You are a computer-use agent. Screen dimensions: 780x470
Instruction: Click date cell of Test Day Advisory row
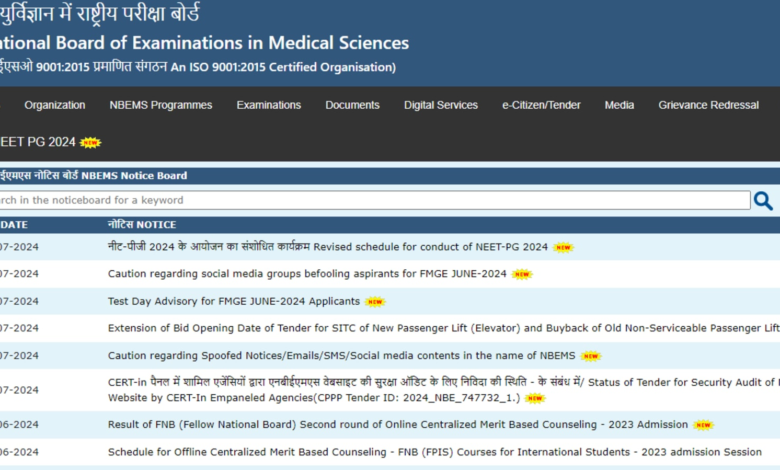click(x=19, y=301)
